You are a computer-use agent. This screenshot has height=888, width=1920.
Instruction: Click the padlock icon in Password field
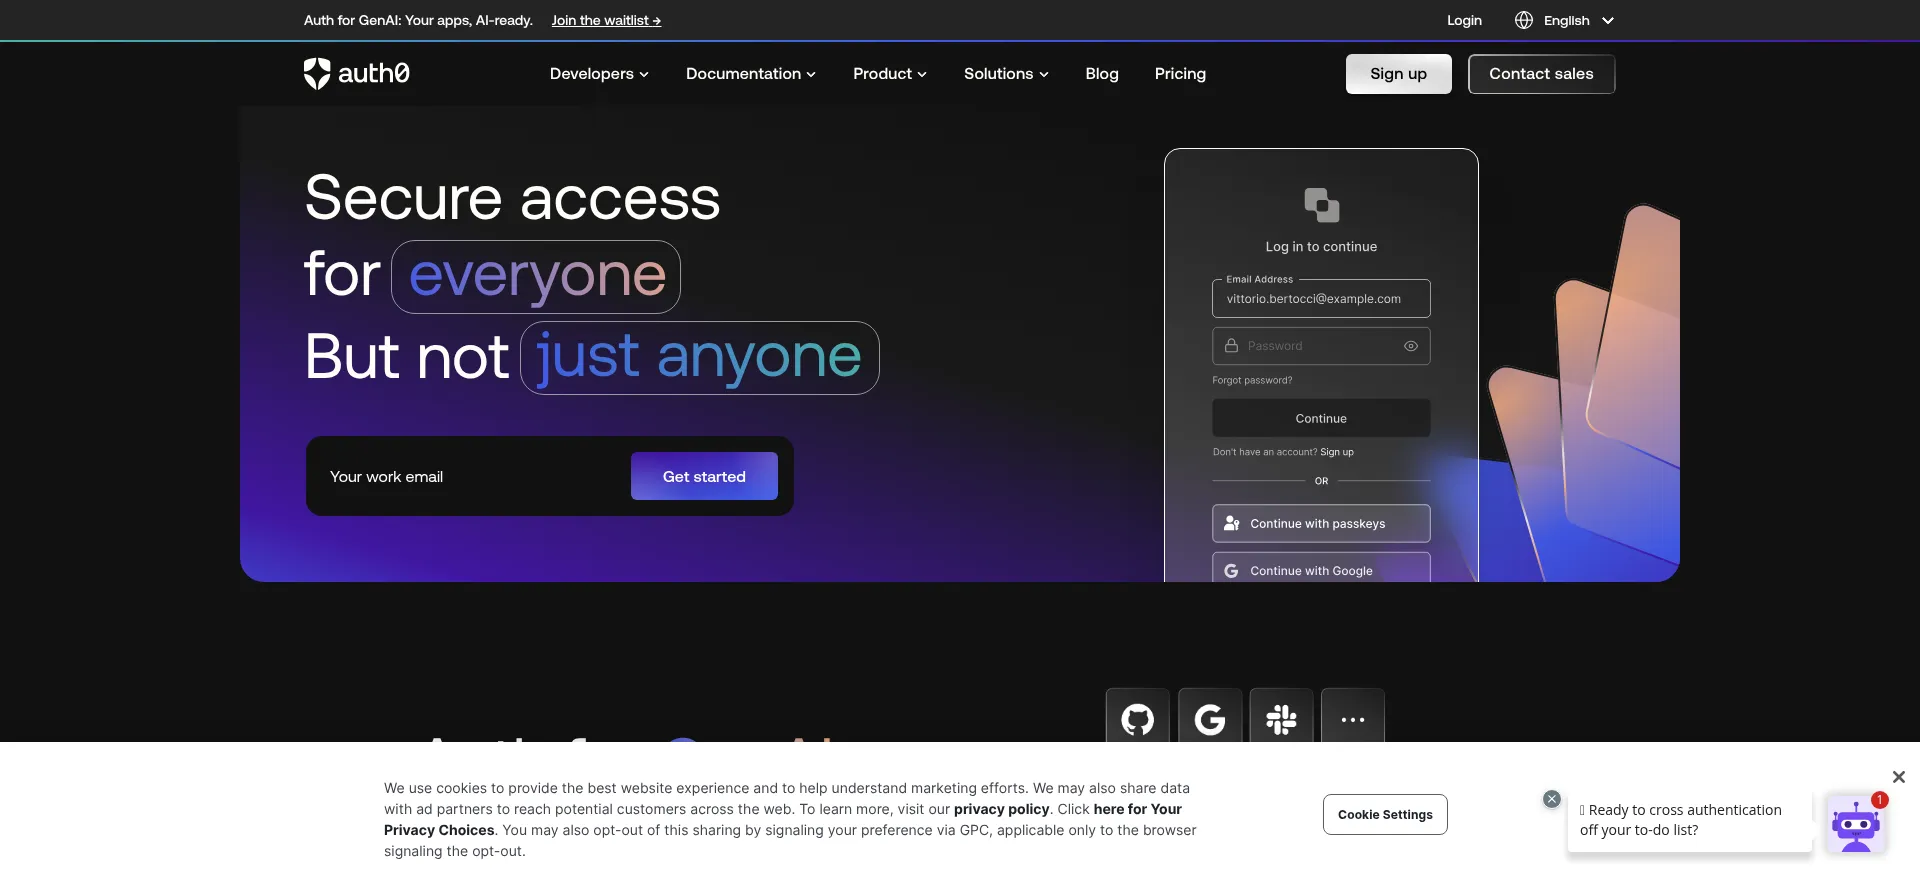pyautogui.click(x=1232, y=345)
